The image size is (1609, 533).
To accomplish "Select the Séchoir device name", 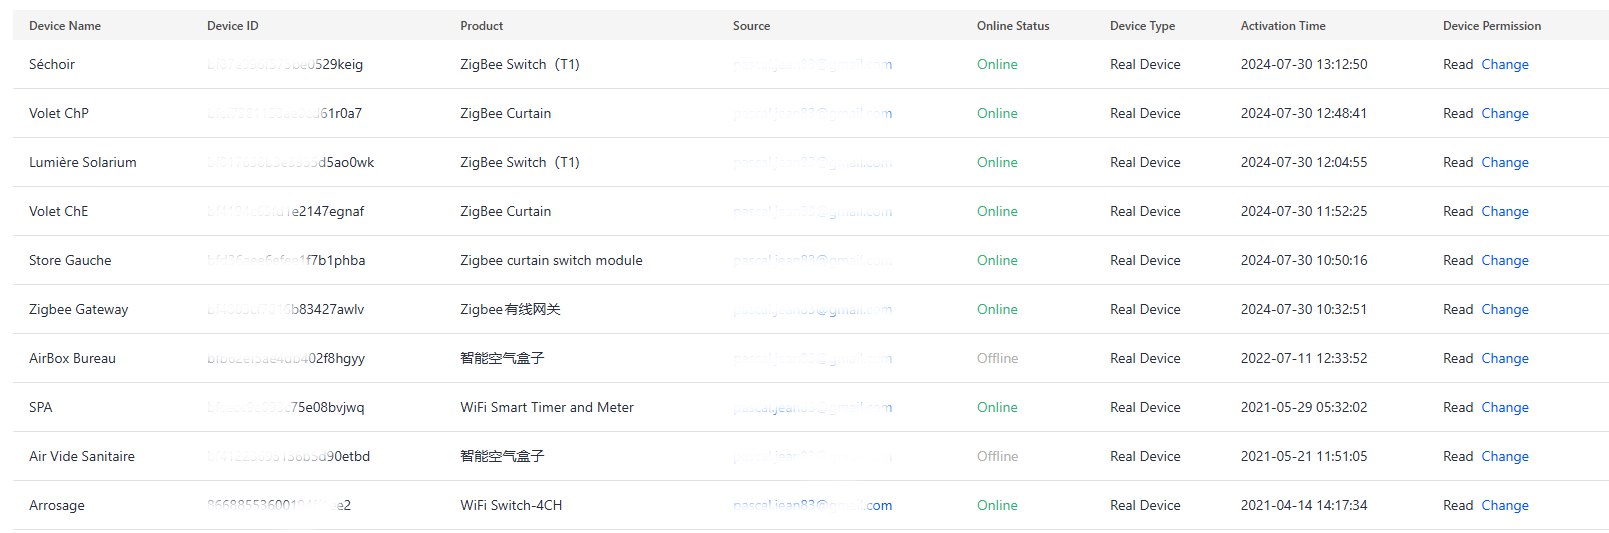I will pyautogui.click(x=52, y=64).
